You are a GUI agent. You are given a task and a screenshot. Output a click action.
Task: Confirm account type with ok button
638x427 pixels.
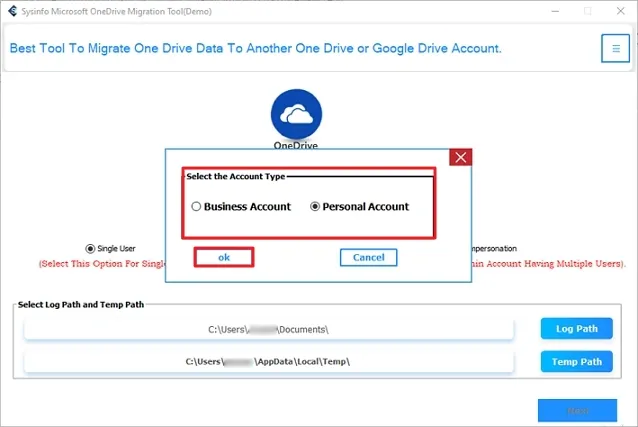[224, 257]
